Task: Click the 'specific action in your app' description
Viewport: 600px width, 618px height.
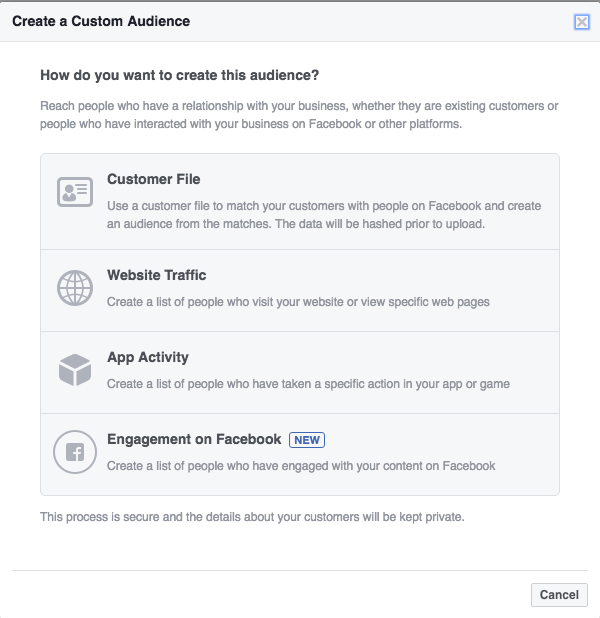Action: tap(308, 384)
